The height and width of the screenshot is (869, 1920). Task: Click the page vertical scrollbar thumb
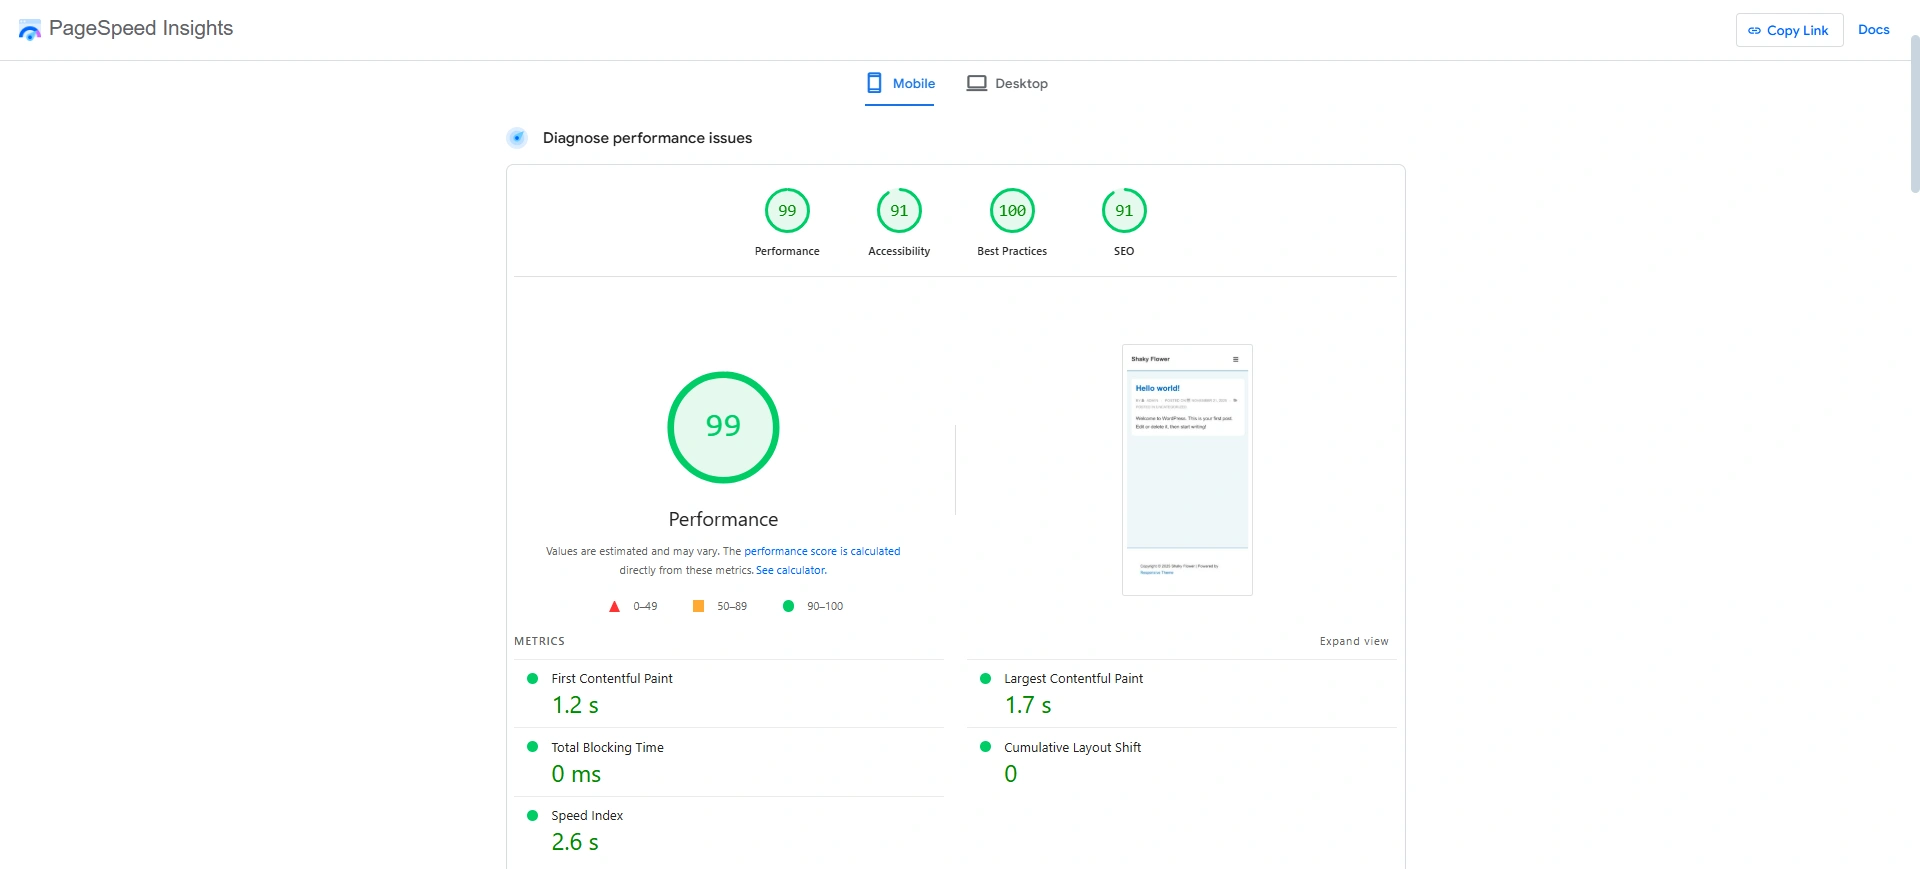tap(1914, 112)
